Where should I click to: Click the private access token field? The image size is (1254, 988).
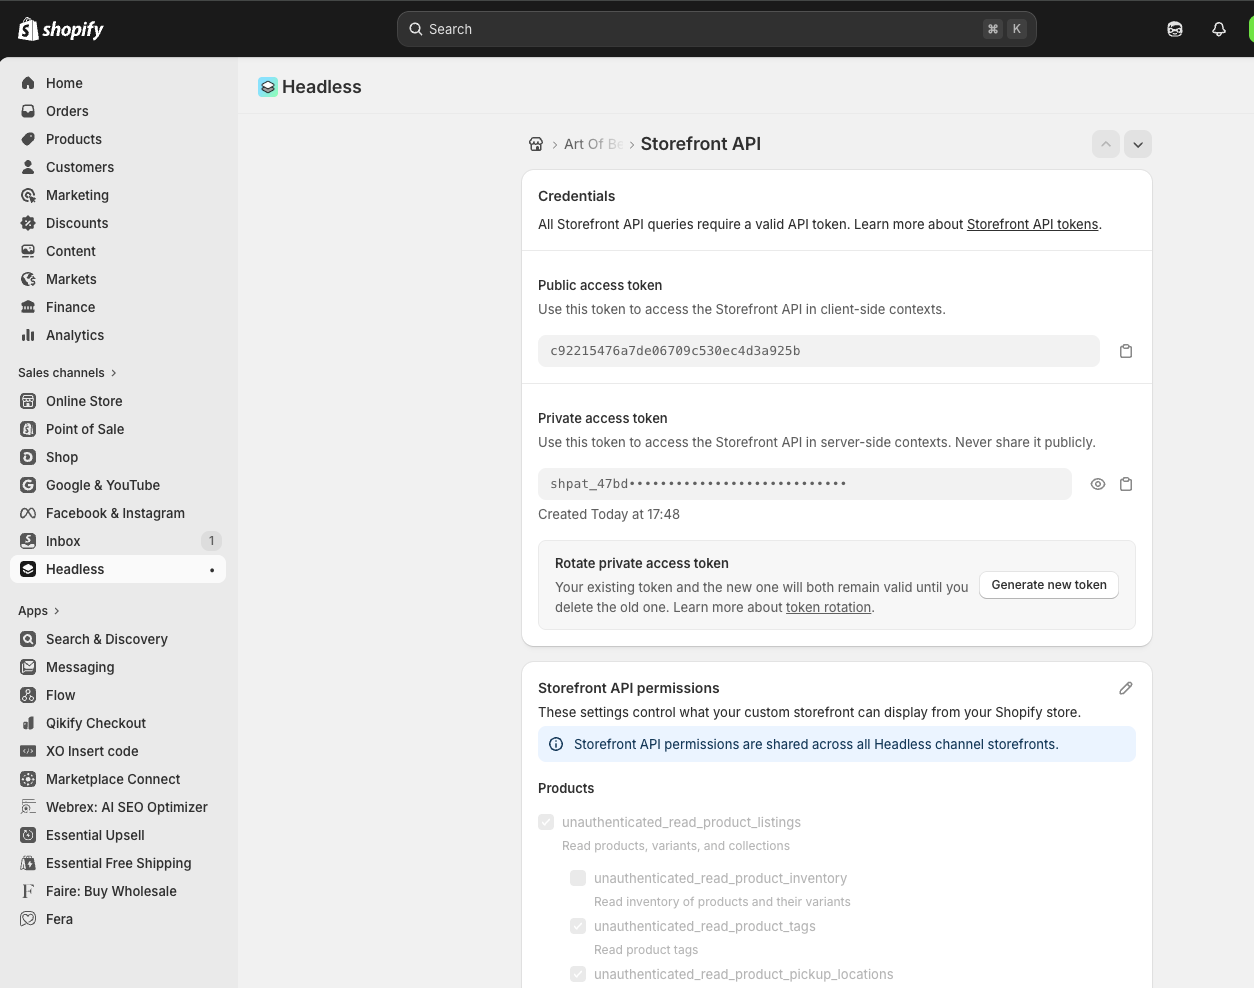click(x=805, y=484)
